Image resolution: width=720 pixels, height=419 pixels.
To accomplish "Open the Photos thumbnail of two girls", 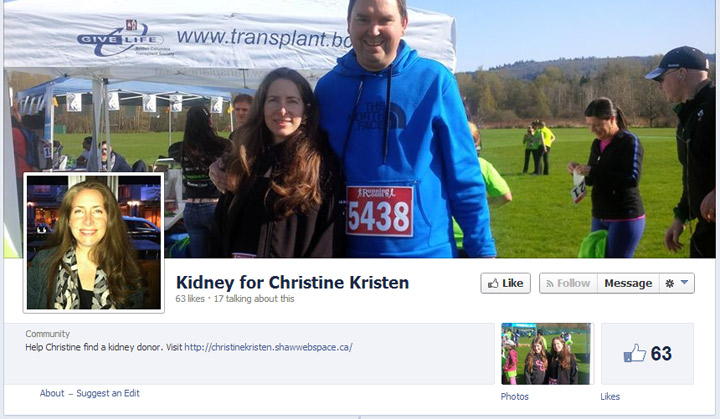I will [546, 354].
